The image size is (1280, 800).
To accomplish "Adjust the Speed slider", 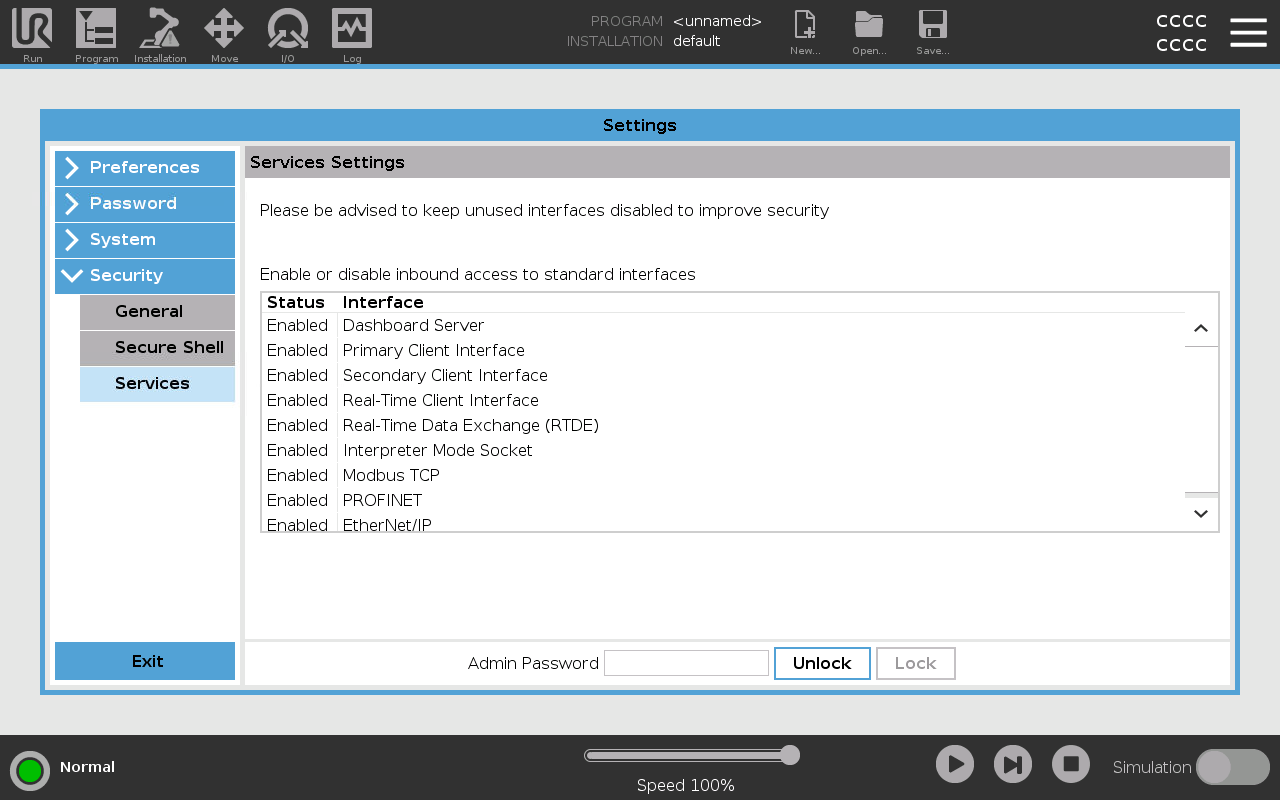I will tap(692, 755).
